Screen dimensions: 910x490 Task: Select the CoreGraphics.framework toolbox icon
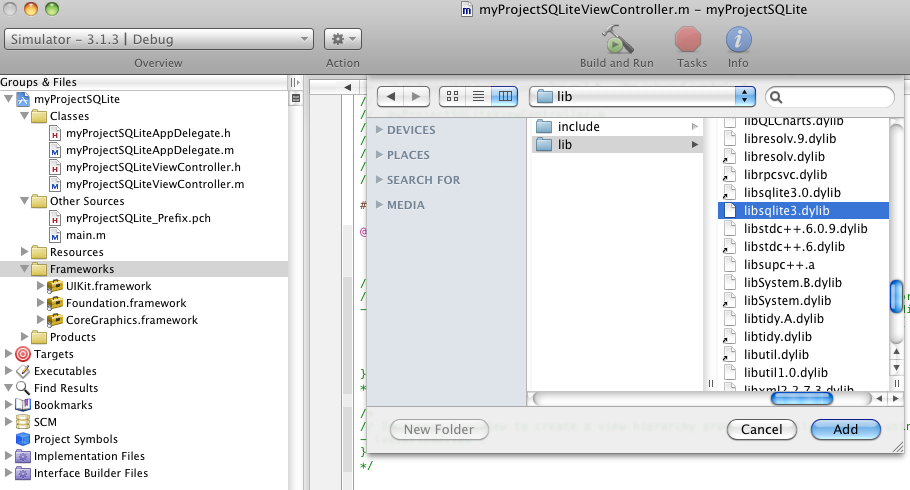point(55,319)
